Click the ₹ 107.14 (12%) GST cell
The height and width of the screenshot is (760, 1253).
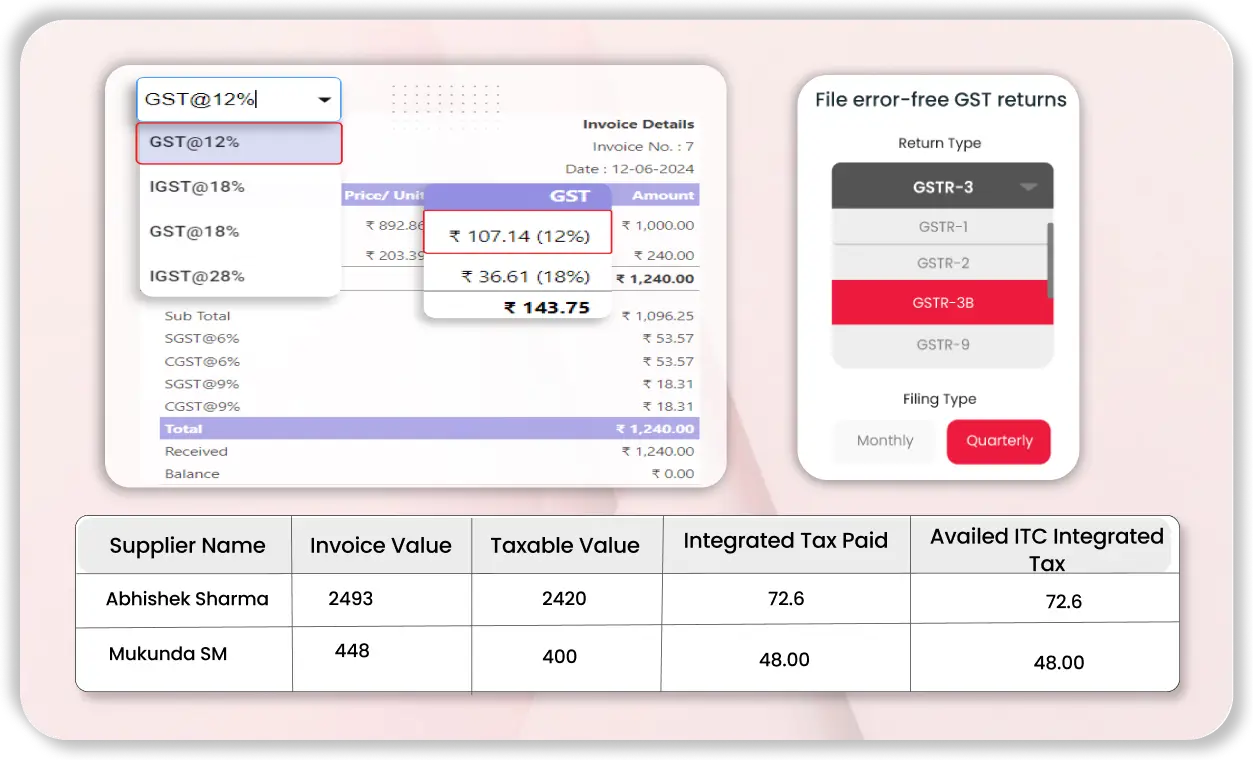(x=517, y=237)
